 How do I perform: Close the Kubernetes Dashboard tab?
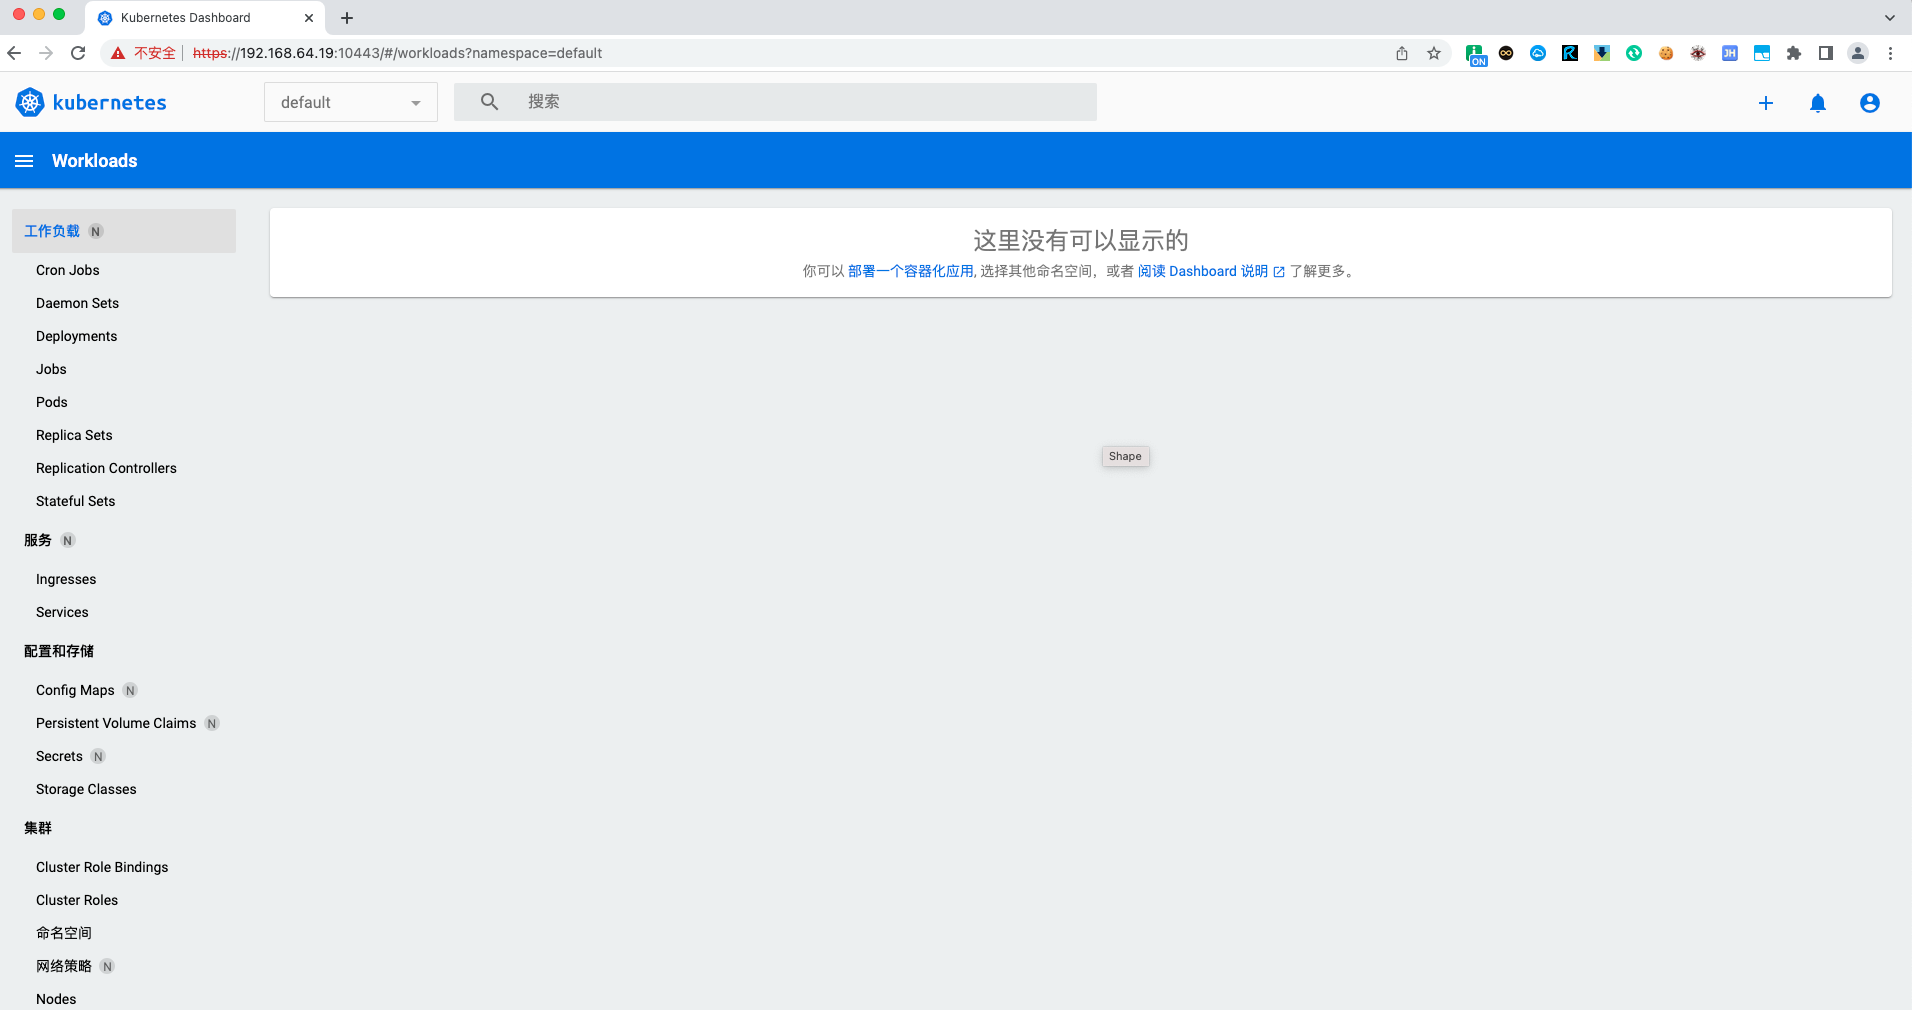pyautogui.click(x=309, y=18)
